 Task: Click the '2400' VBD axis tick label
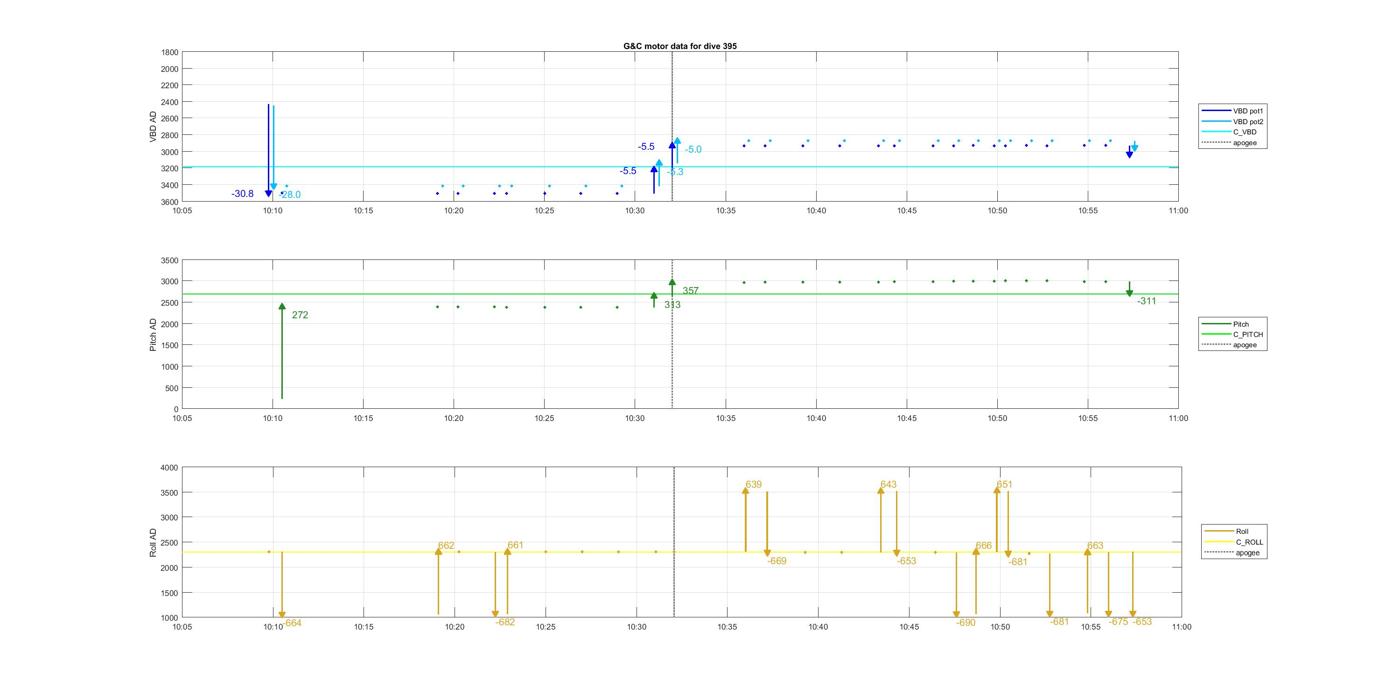pos(170,102)
